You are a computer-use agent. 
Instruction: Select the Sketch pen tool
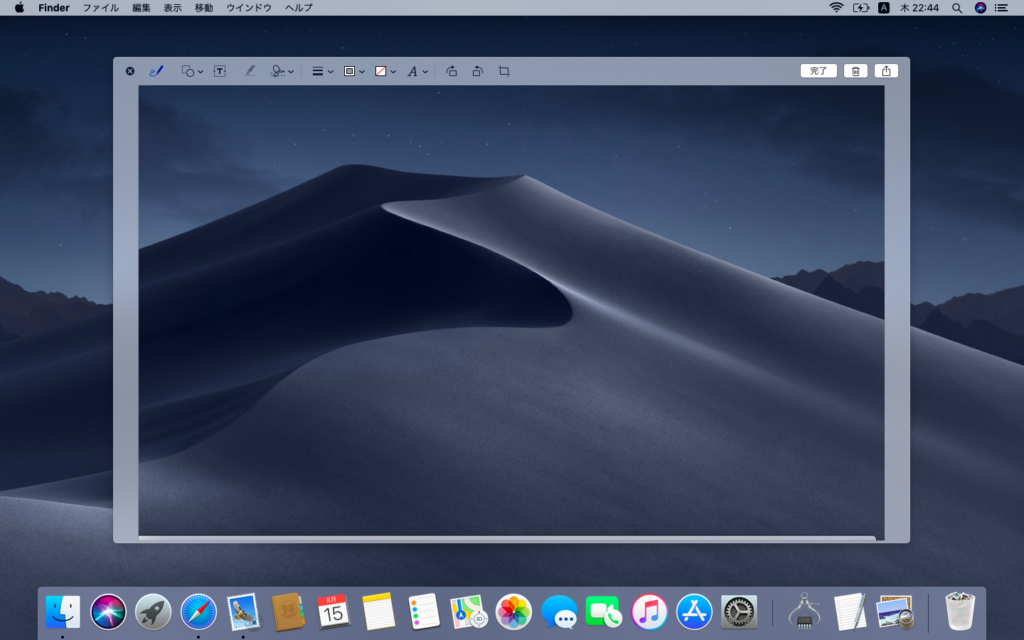(156, 71)
